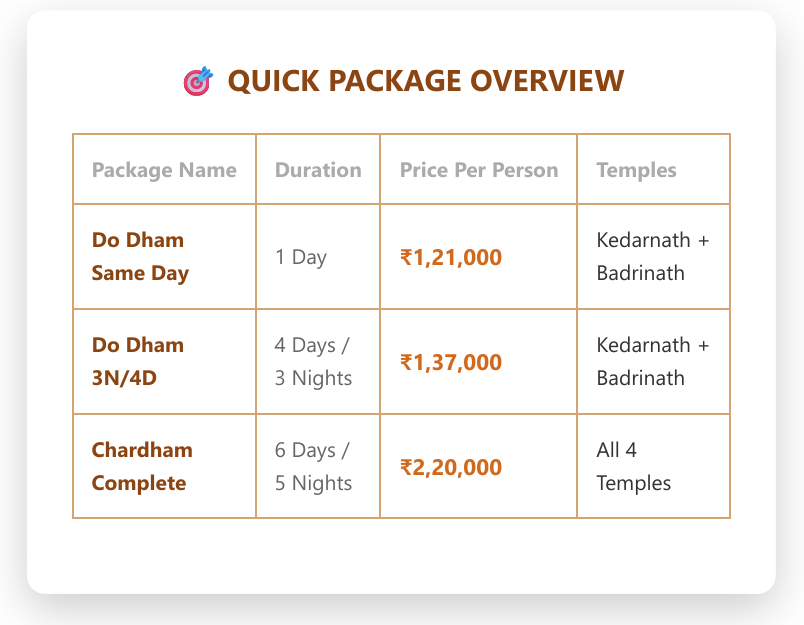Click the 6 Days / 5 Nights duration
The width and height of the screenshot is (804, 625).
pyautogui.click(x=313, y=467)
